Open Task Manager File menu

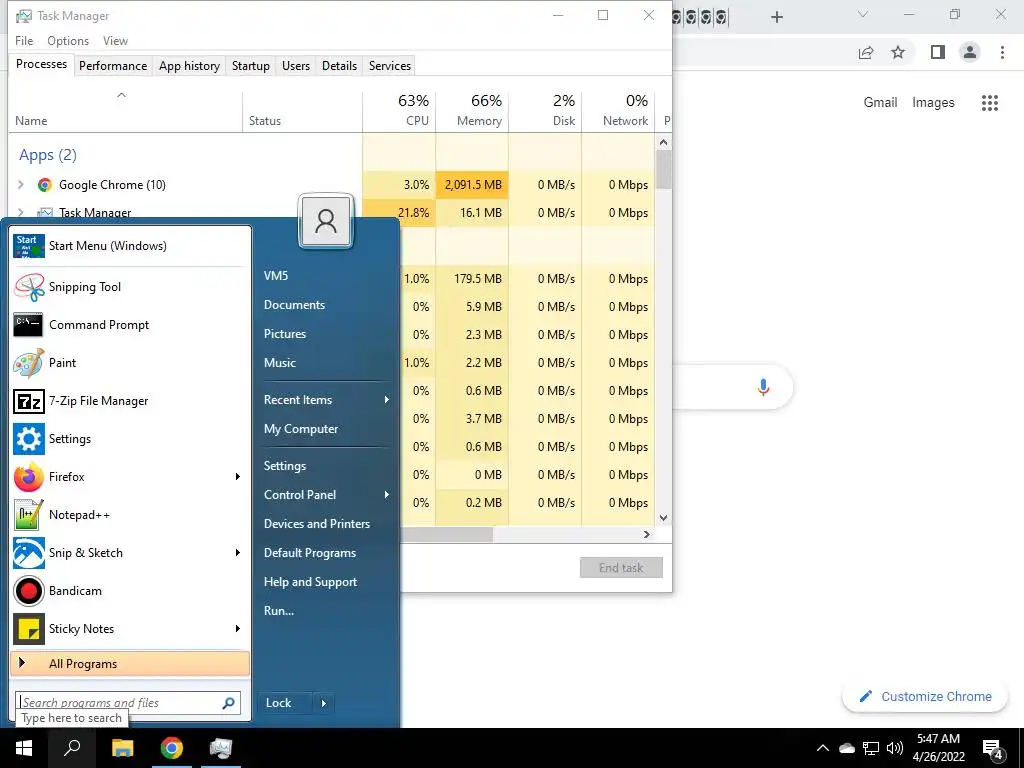point(24,40)
